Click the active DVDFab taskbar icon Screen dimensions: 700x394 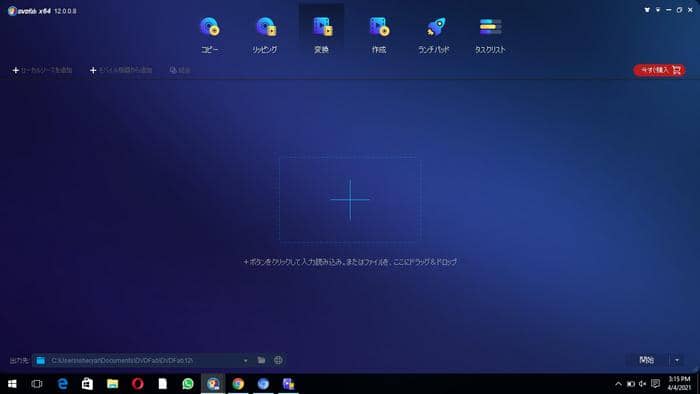(213, 384)
